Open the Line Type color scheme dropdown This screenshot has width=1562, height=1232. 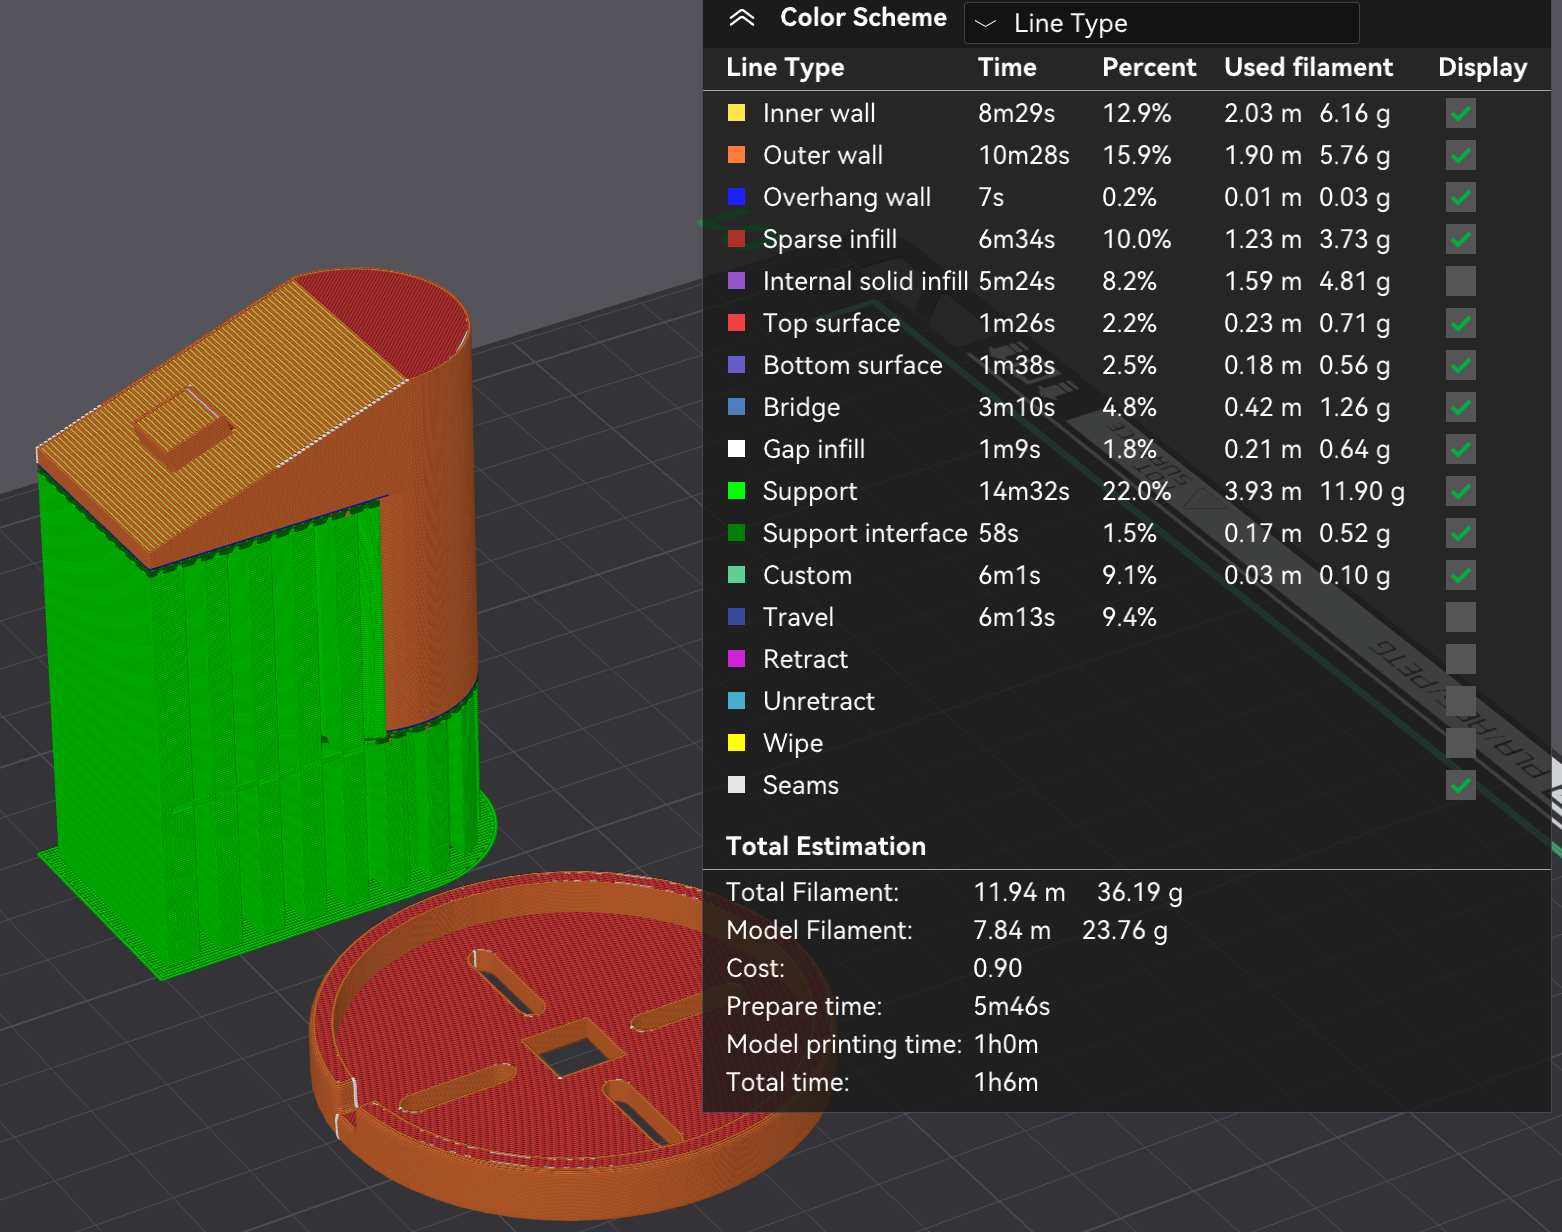click(x=1161, y=23)
